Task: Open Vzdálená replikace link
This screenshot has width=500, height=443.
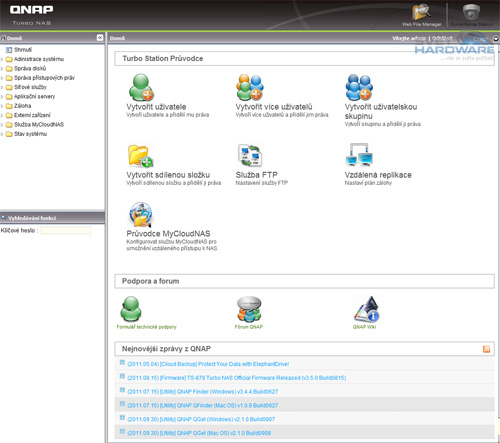Action: tap(378, 175)
